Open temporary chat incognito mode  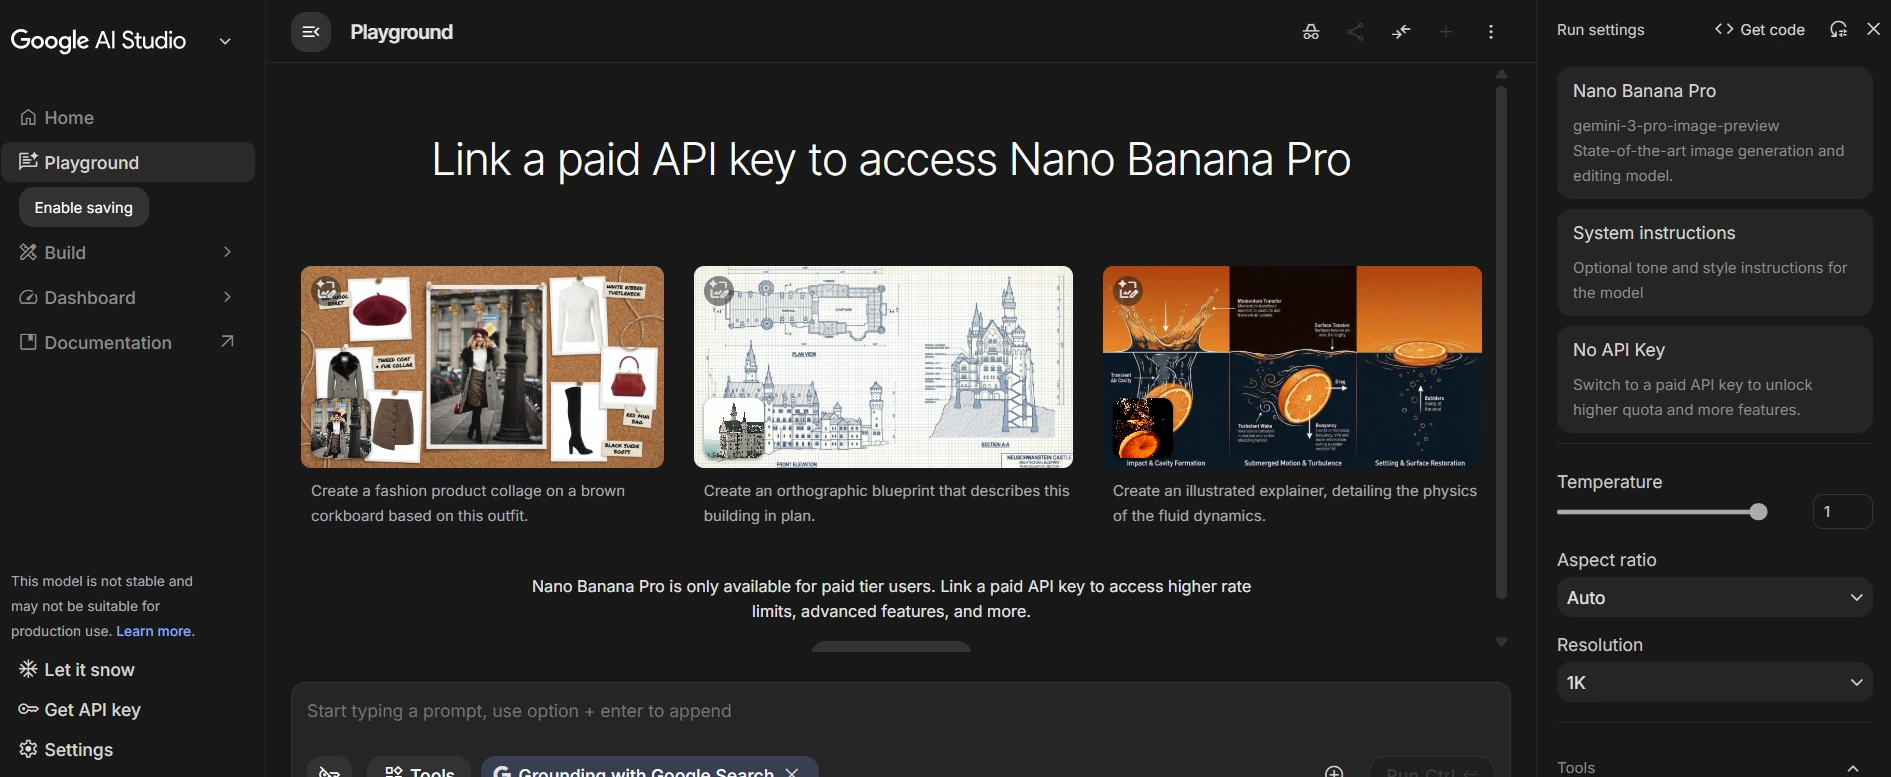click(1311, 32)
